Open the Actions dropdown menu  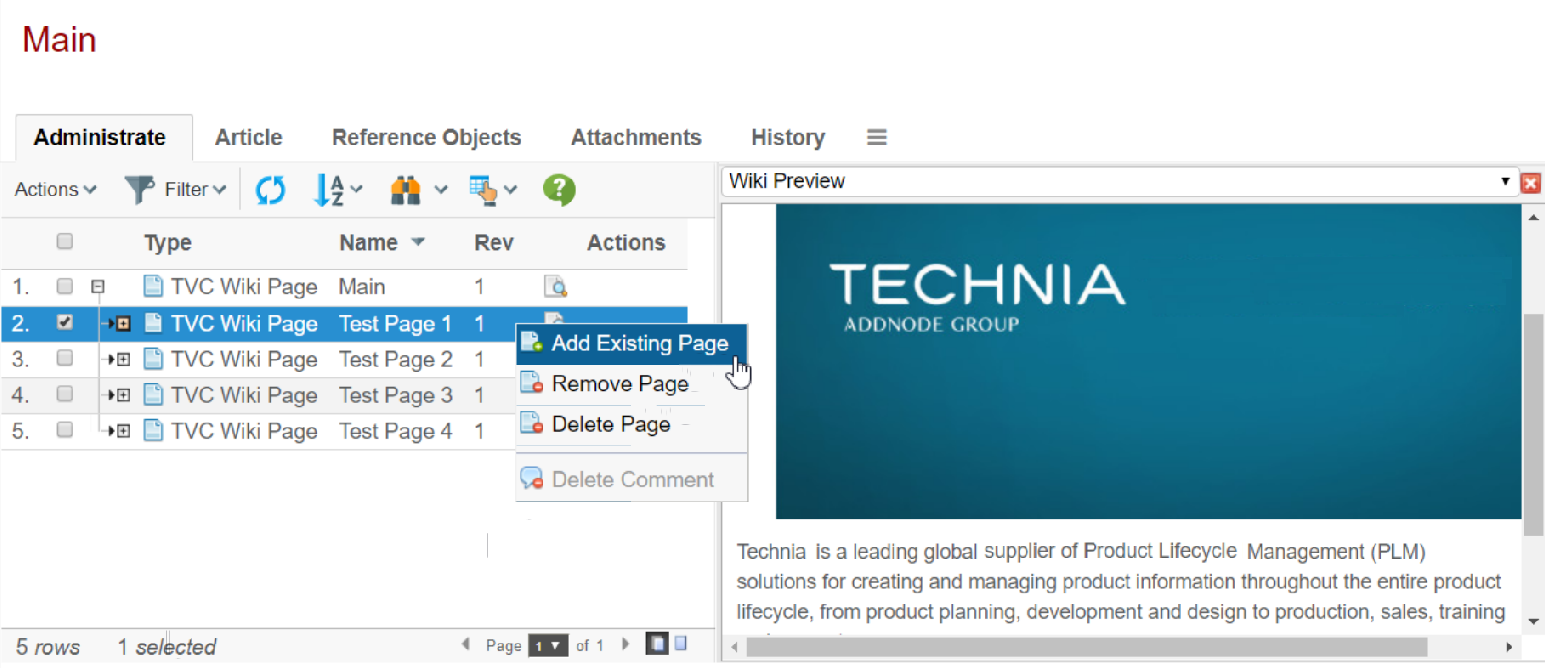click(x=55, y=189)
